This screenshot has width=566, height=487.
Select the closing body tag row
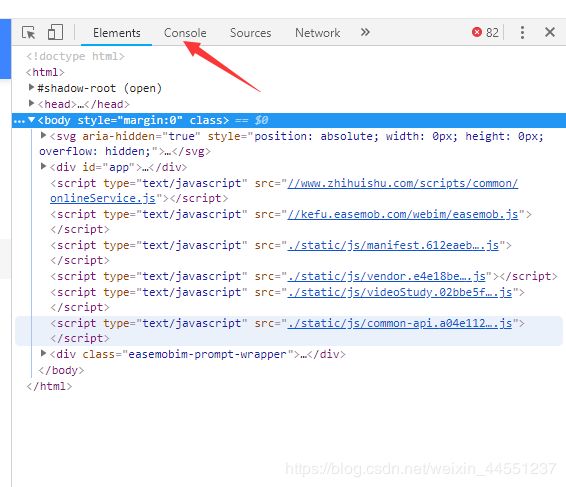click(x=61, y=370)
